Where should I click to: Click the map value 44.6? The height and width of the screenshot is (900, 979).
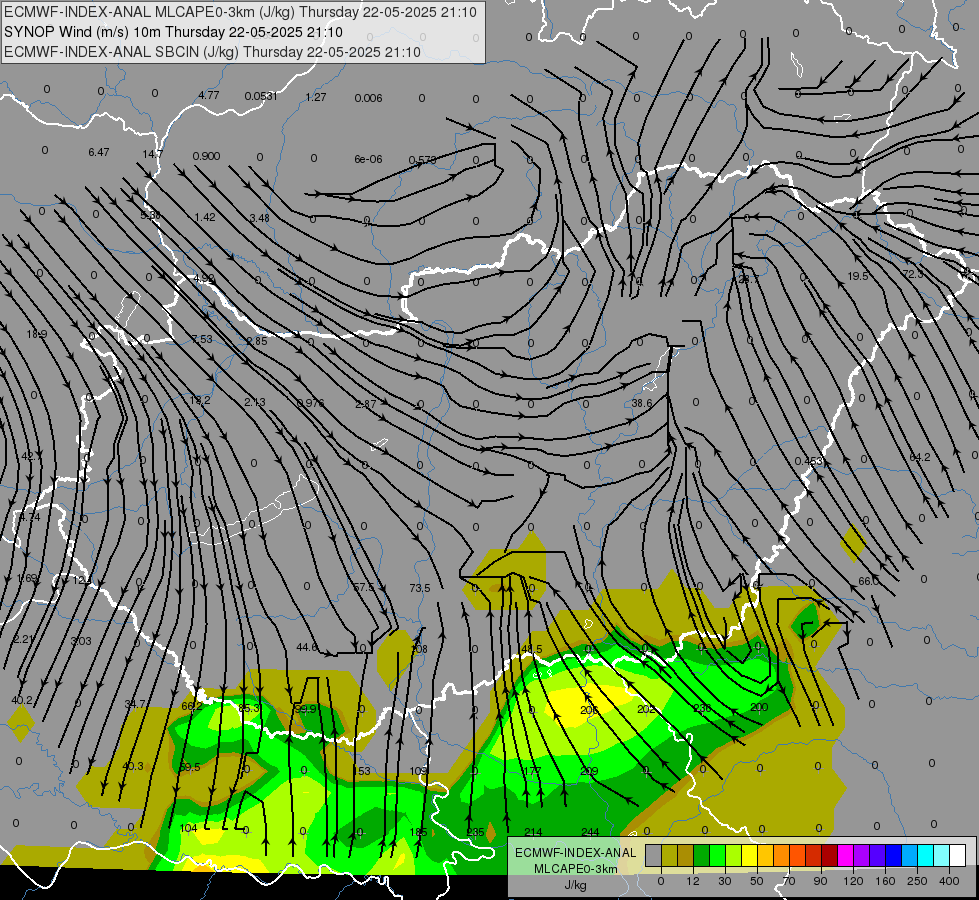(307, 647)
